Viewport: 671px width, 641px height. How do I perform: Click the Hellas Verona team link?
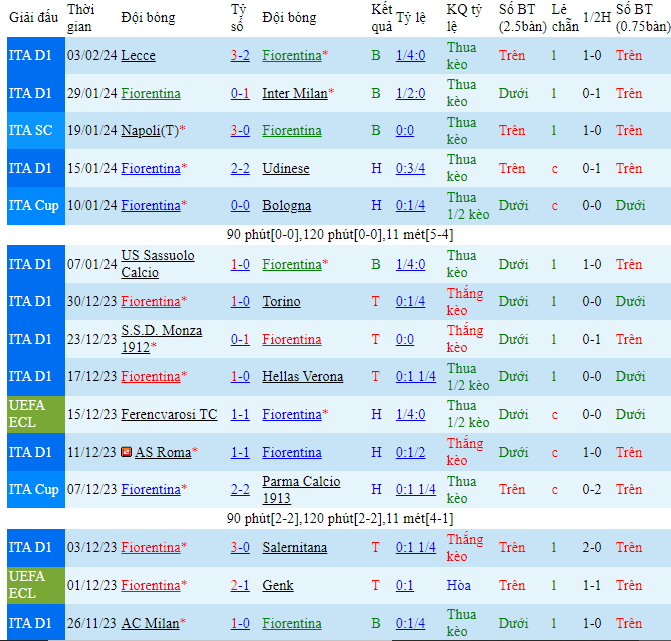[x=302, y=377]
